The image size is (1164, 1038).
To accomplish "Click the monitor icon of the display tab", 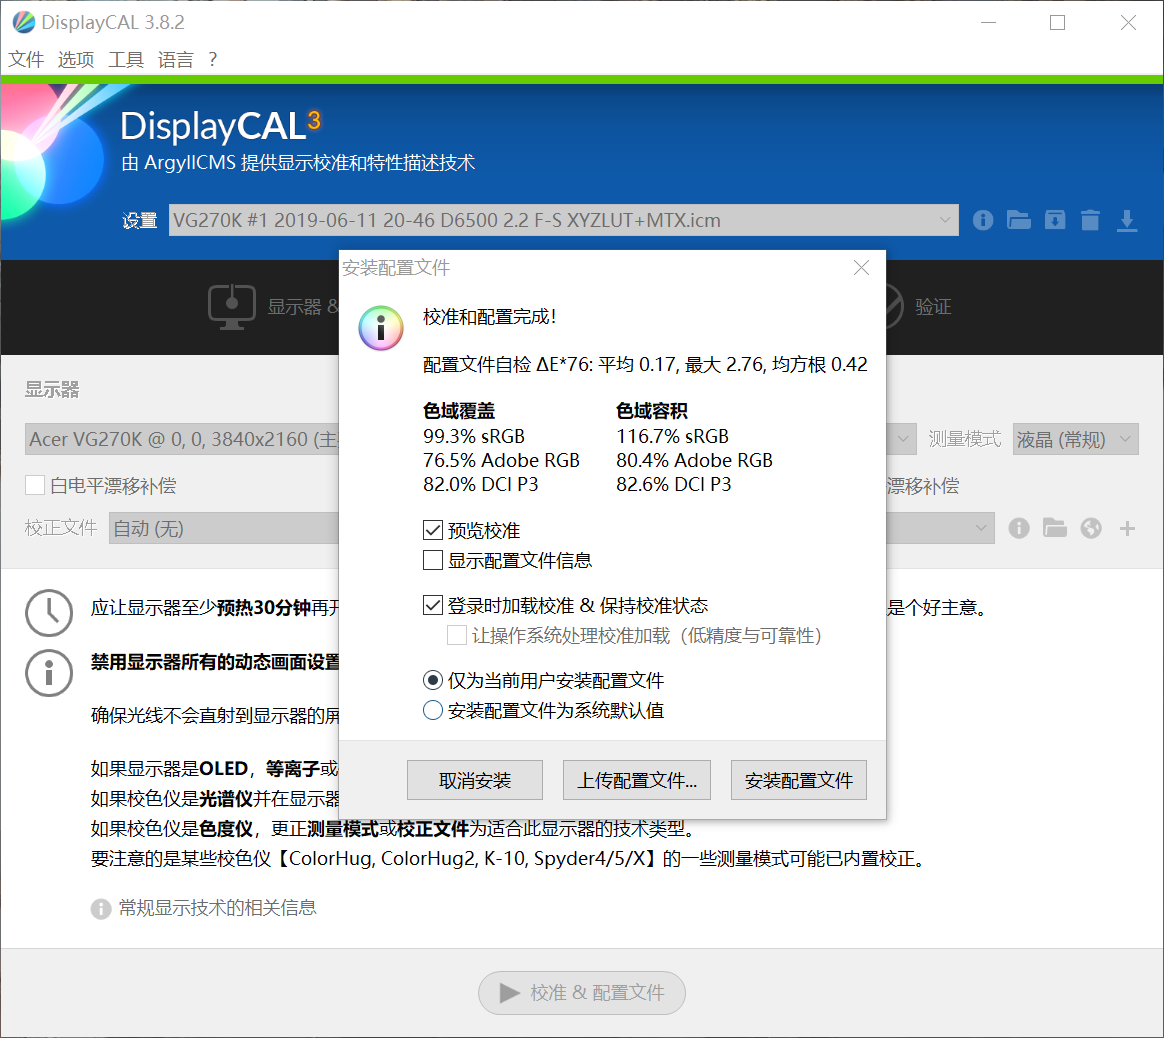I will (232, 307).
